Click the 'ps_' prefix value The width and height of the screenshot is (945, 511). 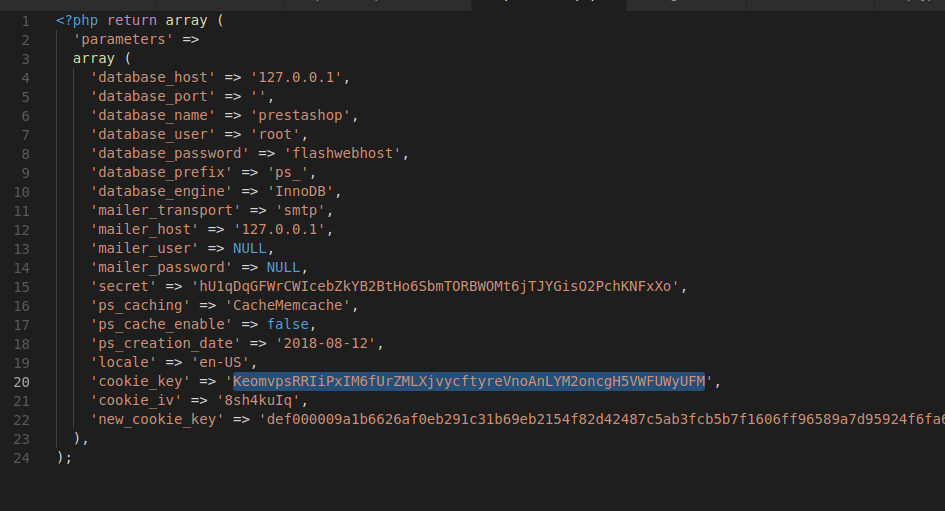[287, 172]
